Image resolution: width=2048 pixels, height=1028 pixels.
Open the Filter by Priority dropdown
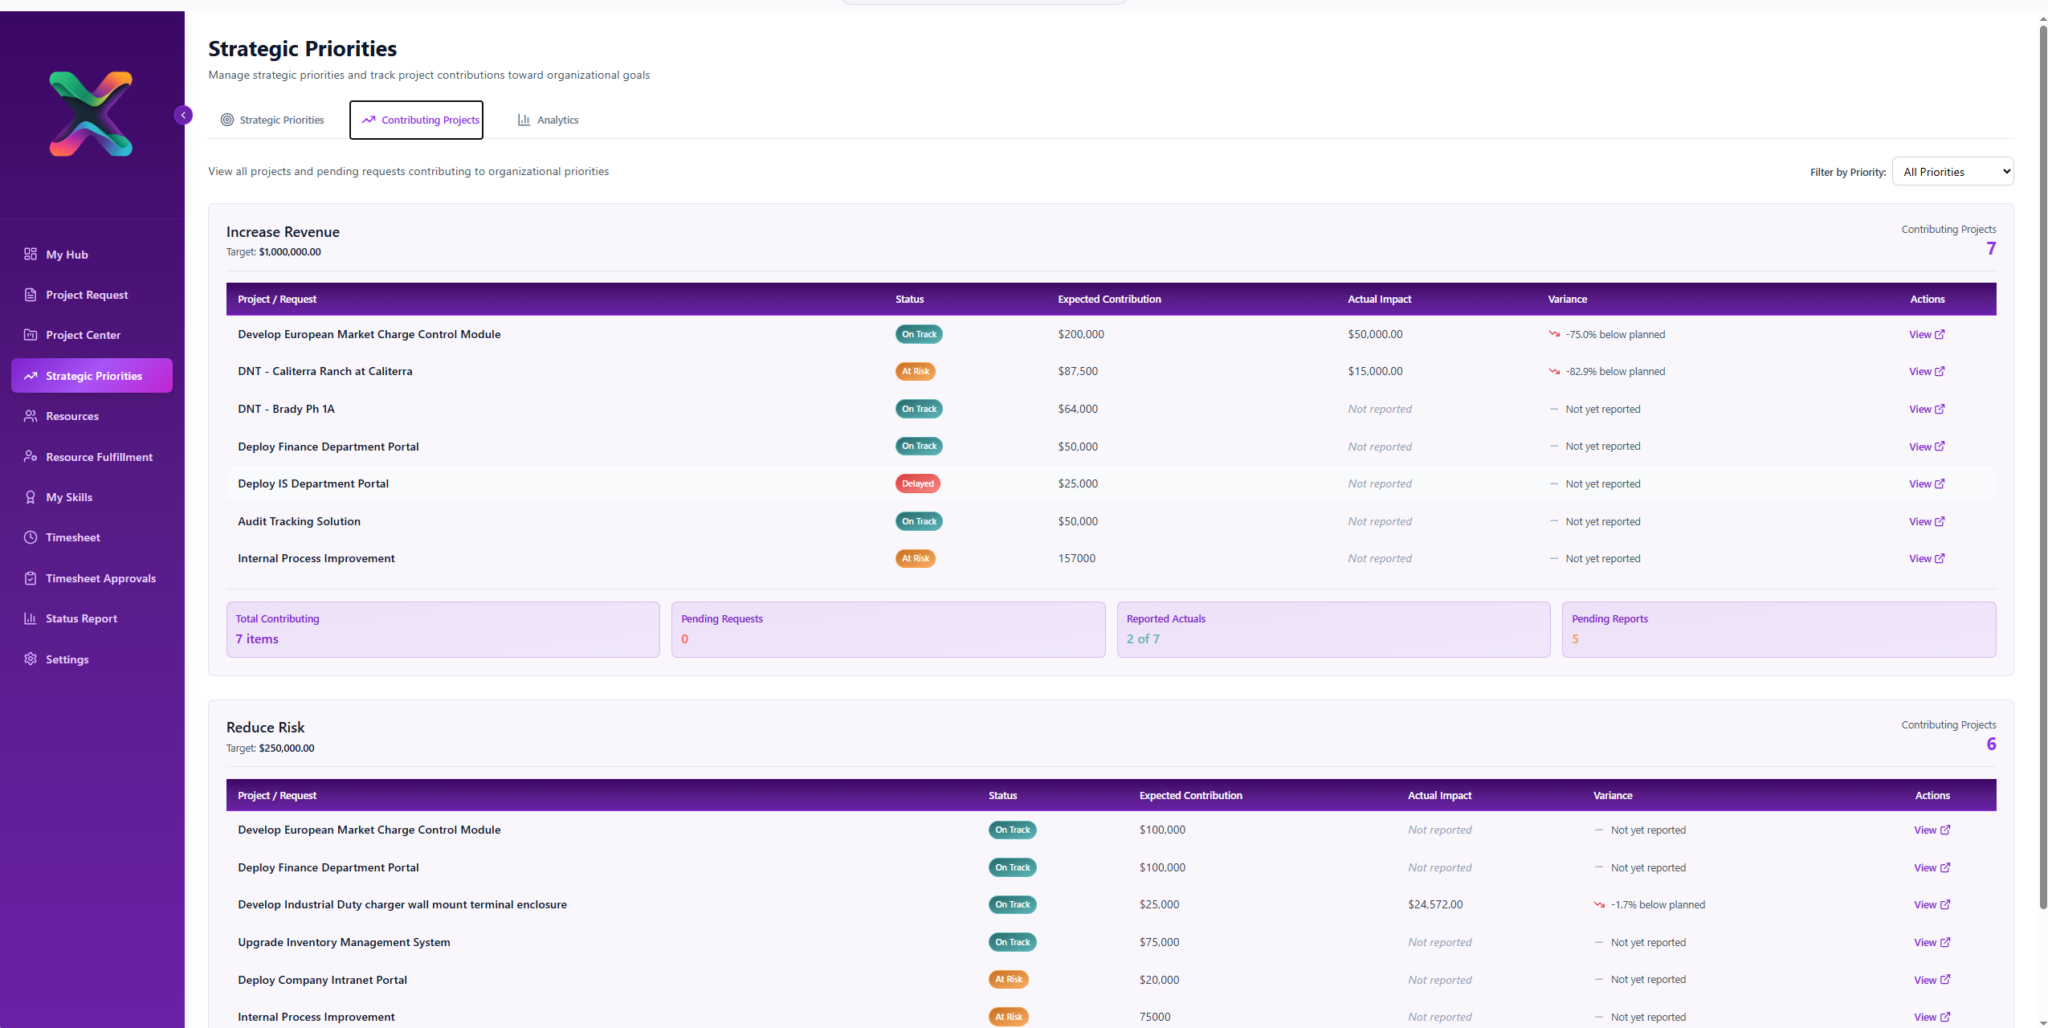click(1952, 172)
